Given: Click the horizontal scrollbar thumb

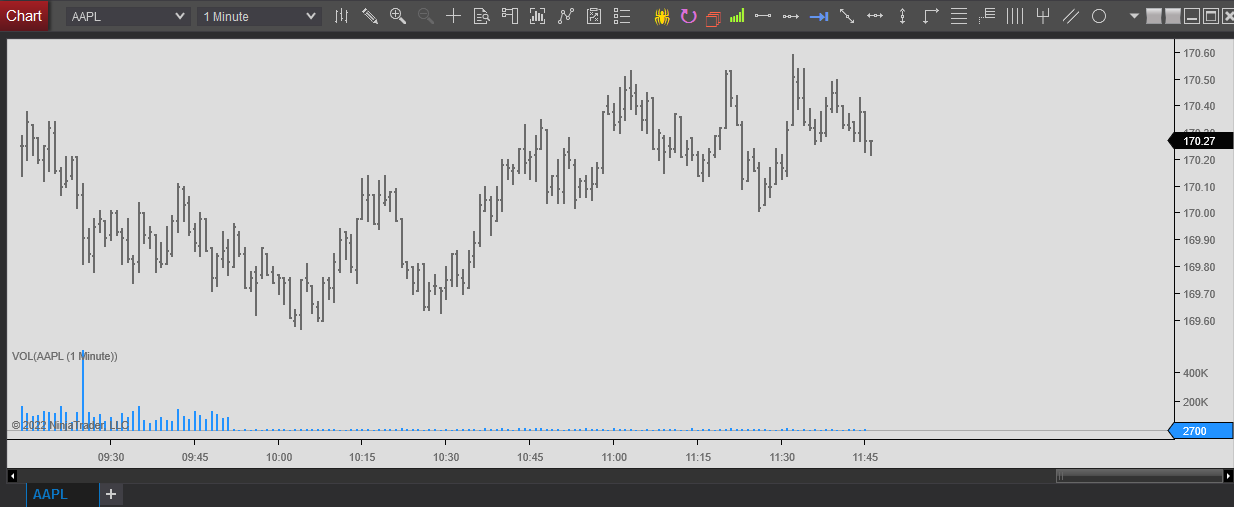Looking at the screenshot, I should 1138,476.
